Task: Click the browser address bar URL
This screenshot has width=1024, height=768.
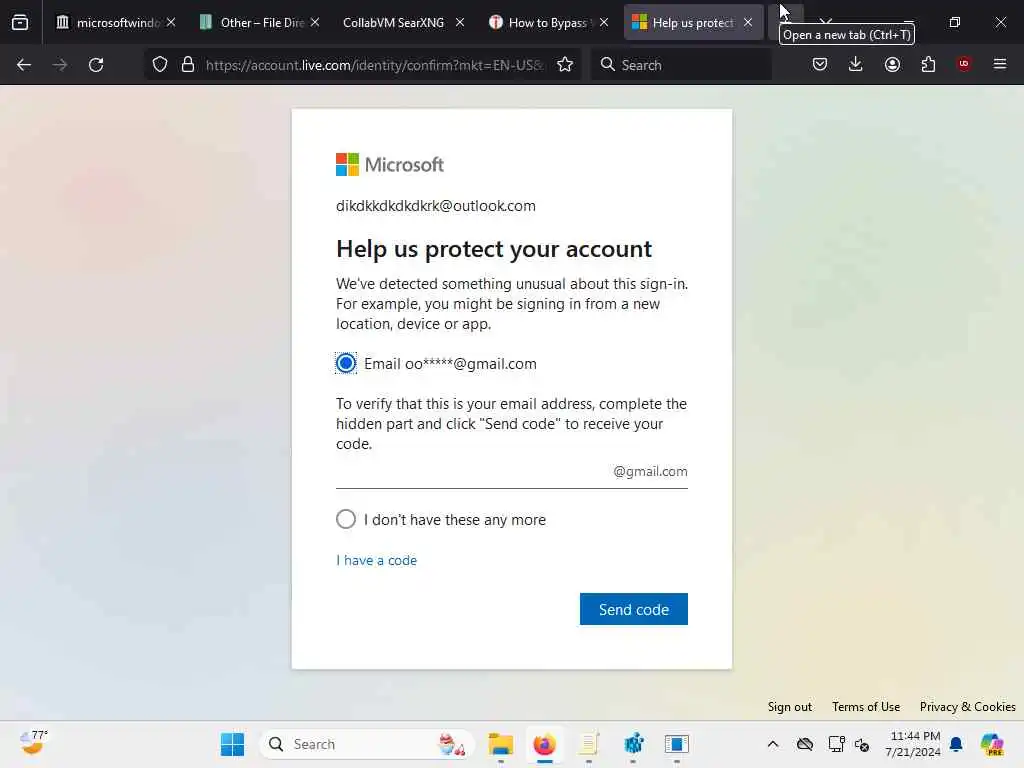Action: click(x=374, y=65)
